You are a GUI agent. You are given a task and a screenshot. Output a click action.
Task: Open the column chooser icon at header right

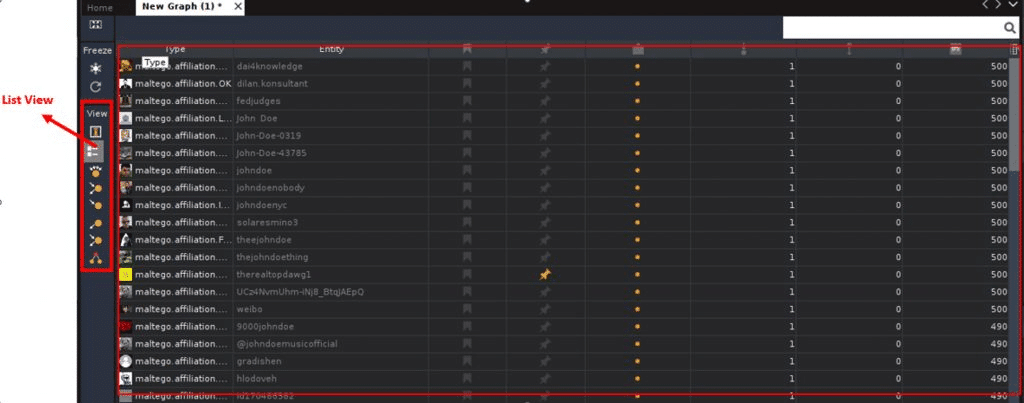point(1014,50)
